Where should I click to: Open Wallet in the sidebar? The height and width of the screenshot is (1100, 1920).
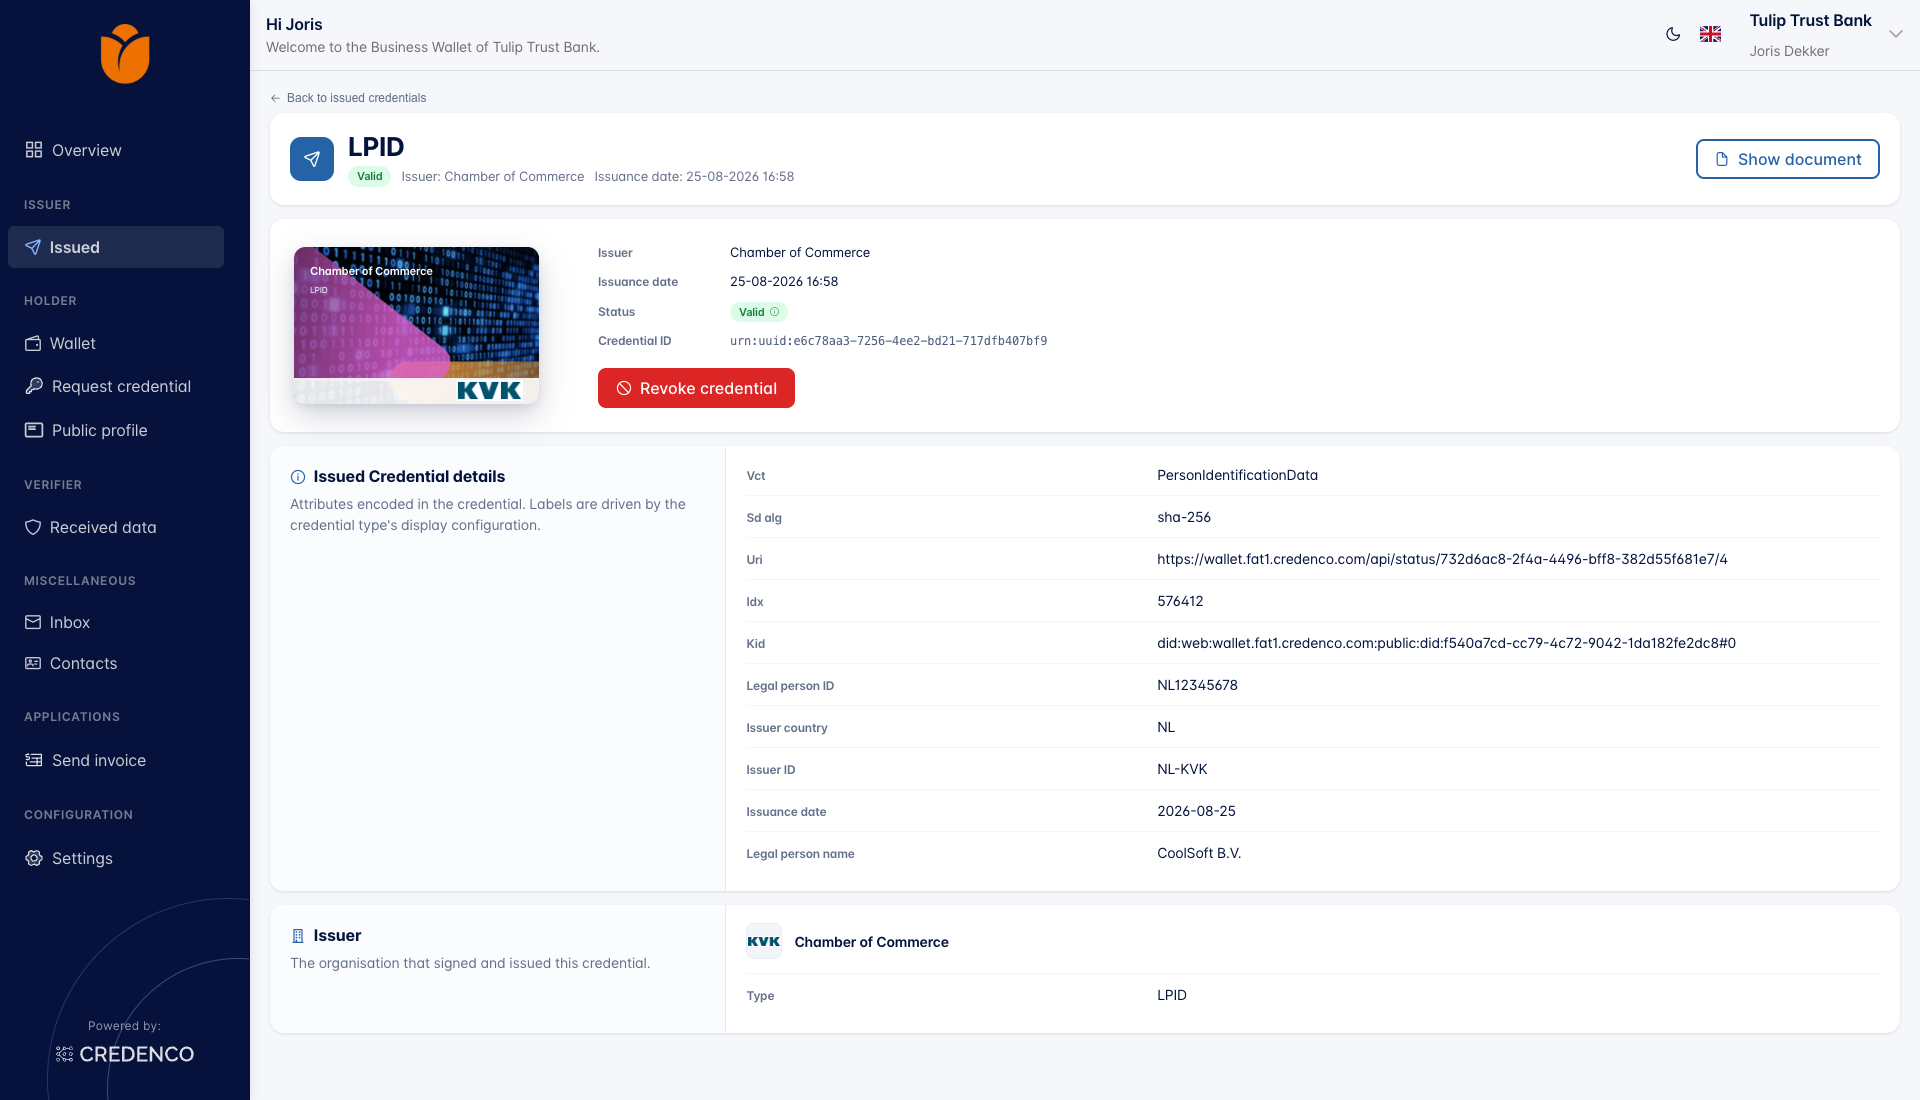click(116, 343)
